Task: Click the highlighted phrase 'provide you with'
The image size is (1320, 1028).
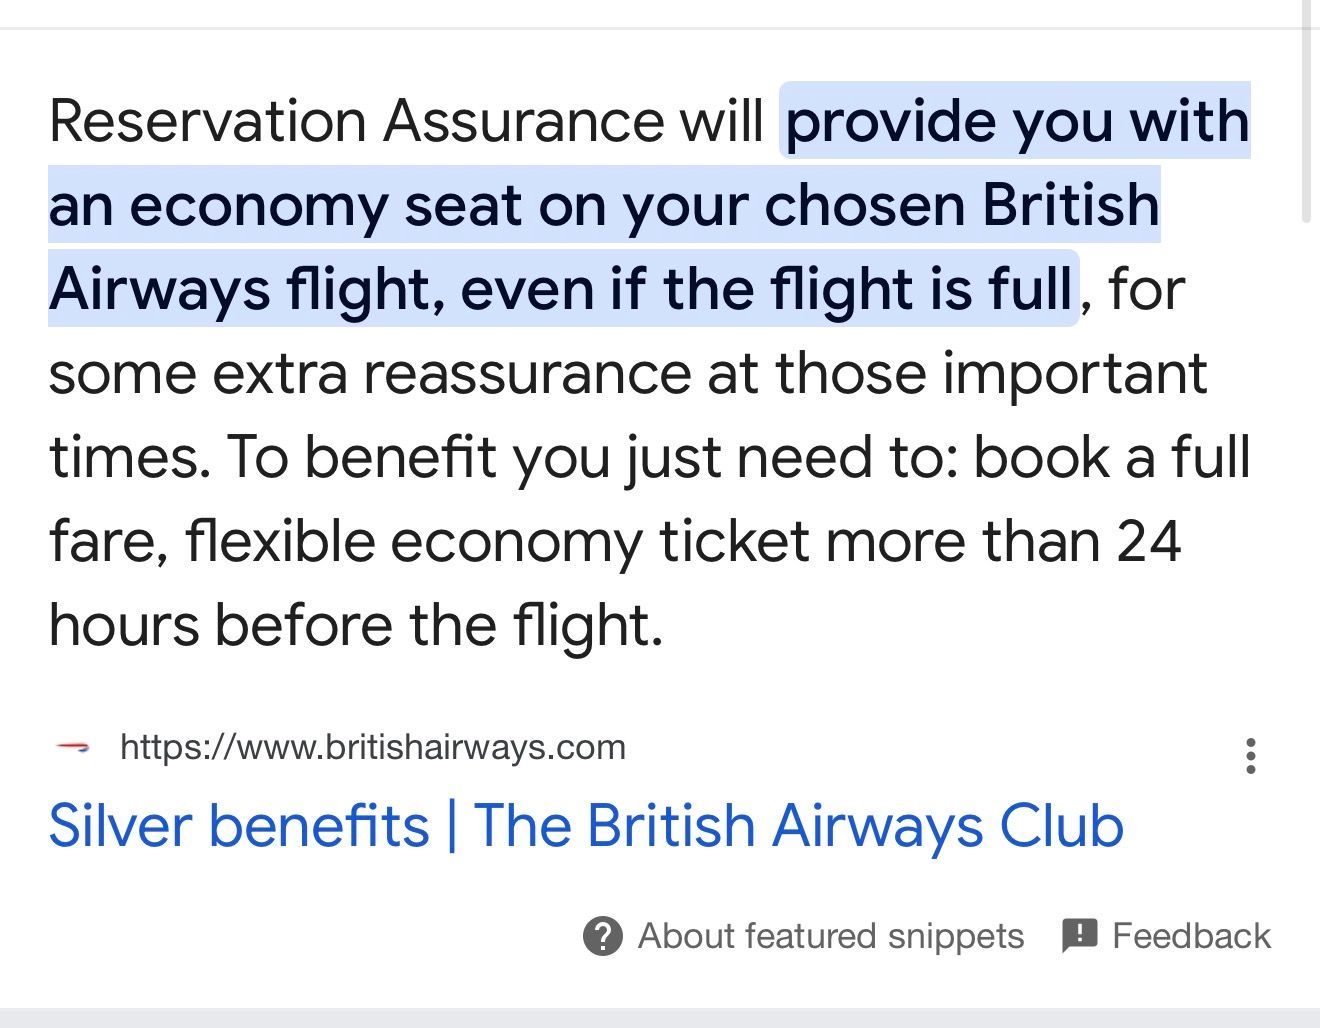Action: coord(1017,121)
